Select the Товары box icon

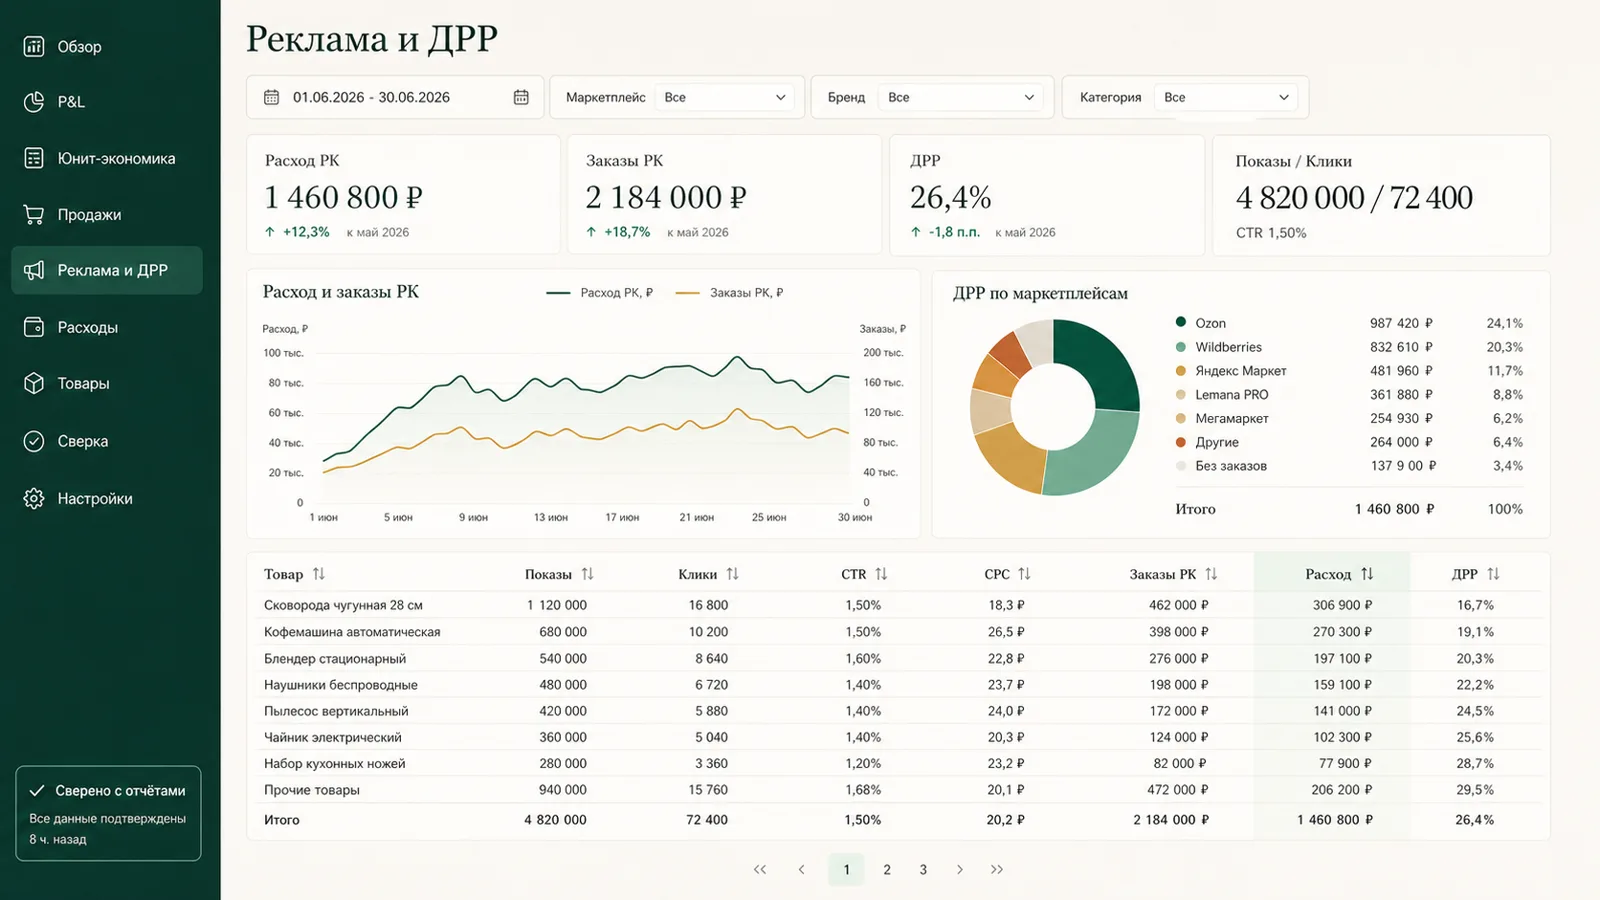34,383
